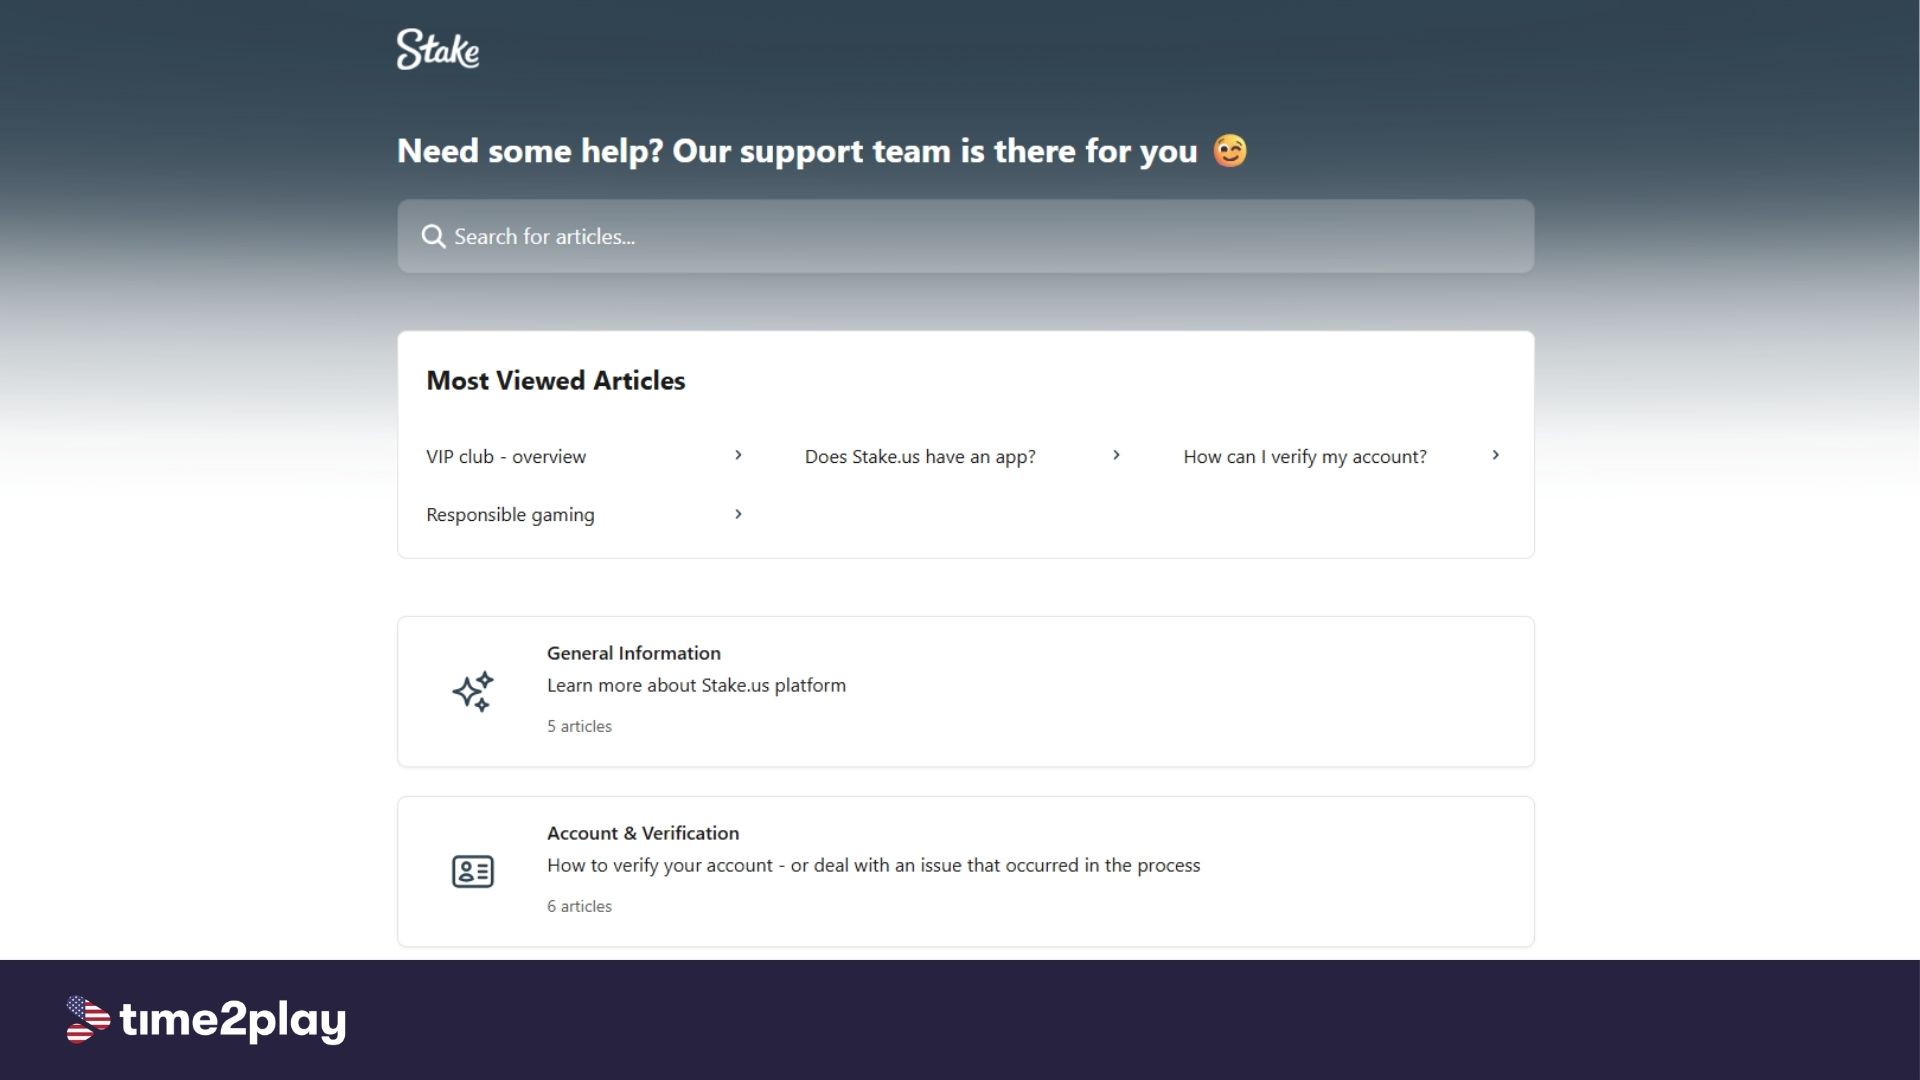Click 'Learn more about Stake.us platform' description

pos(696,686)
